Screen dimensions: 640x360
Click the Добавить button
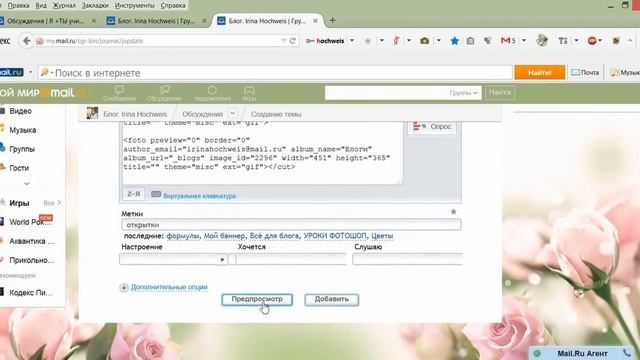(331, 299)
